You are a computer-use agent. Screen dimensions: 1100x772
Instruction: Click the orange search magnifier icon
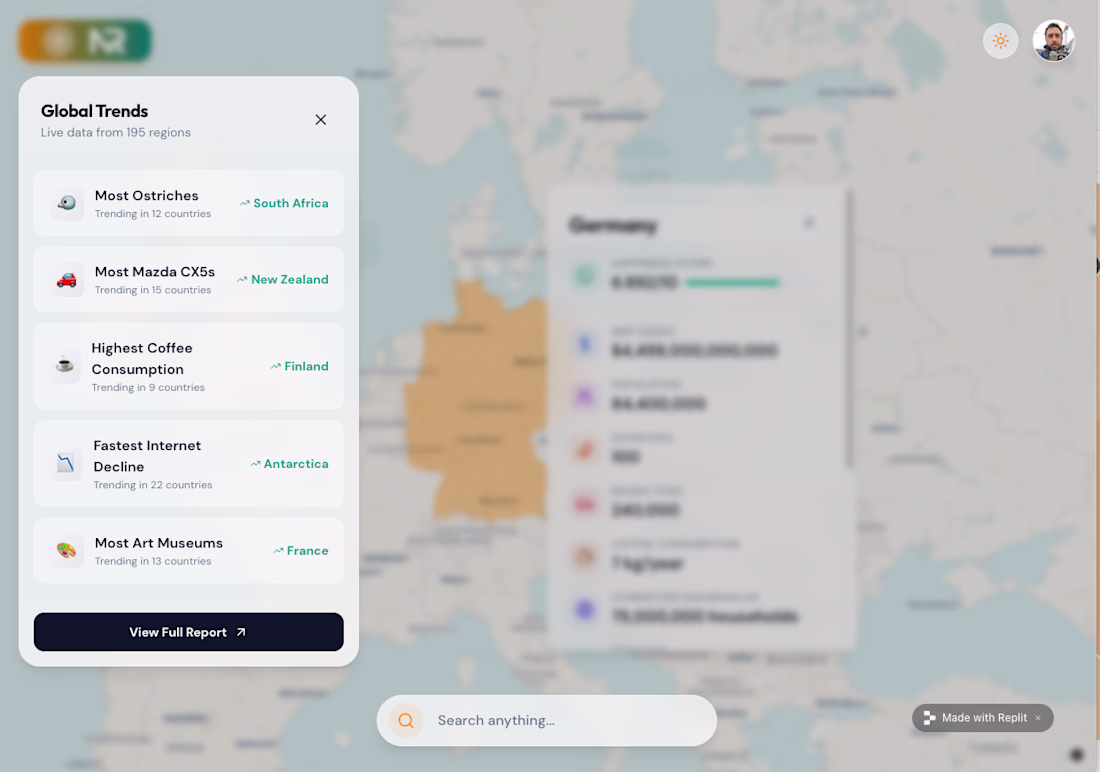[406, 721]
